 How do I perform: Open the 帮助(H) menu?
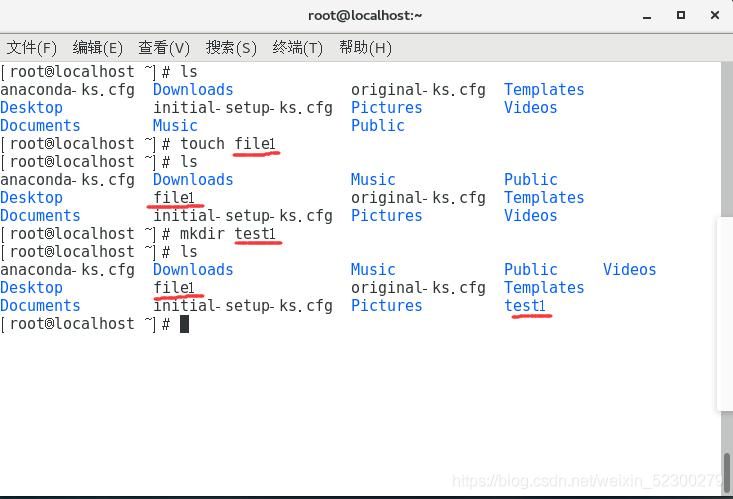tap(365, 48)
